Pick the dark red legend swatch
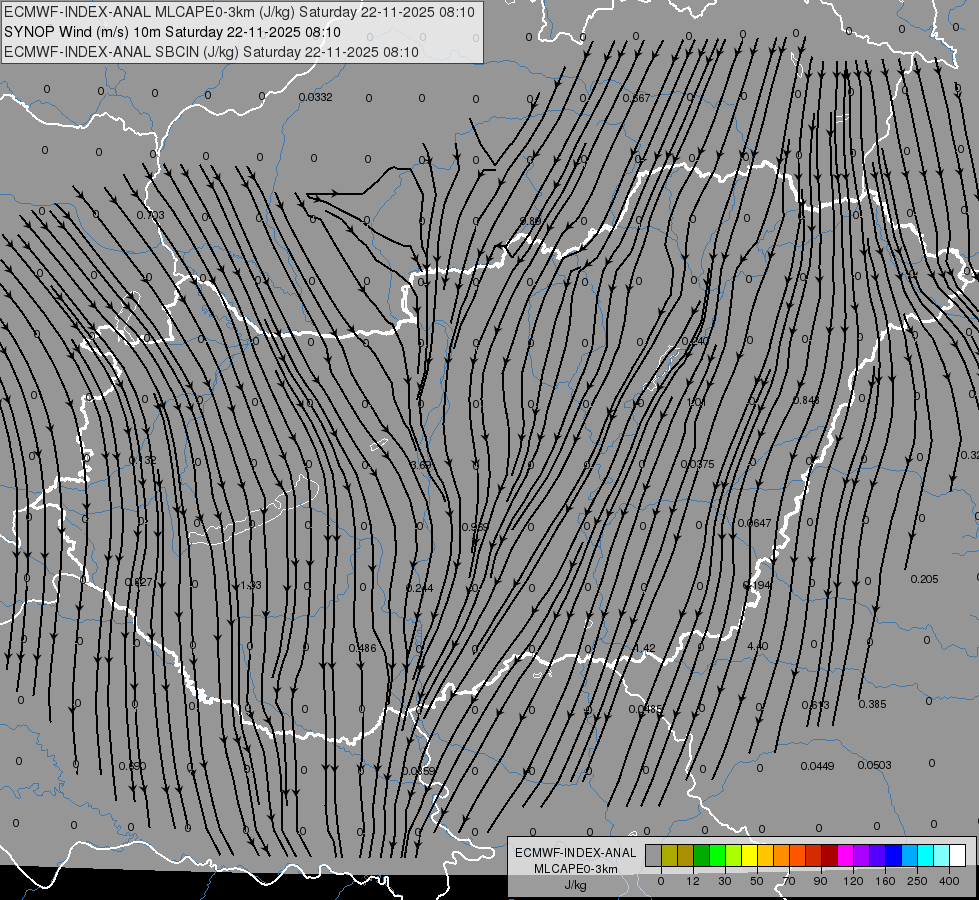The height and width of the screenshot is (900, 979). click(829, 855)
